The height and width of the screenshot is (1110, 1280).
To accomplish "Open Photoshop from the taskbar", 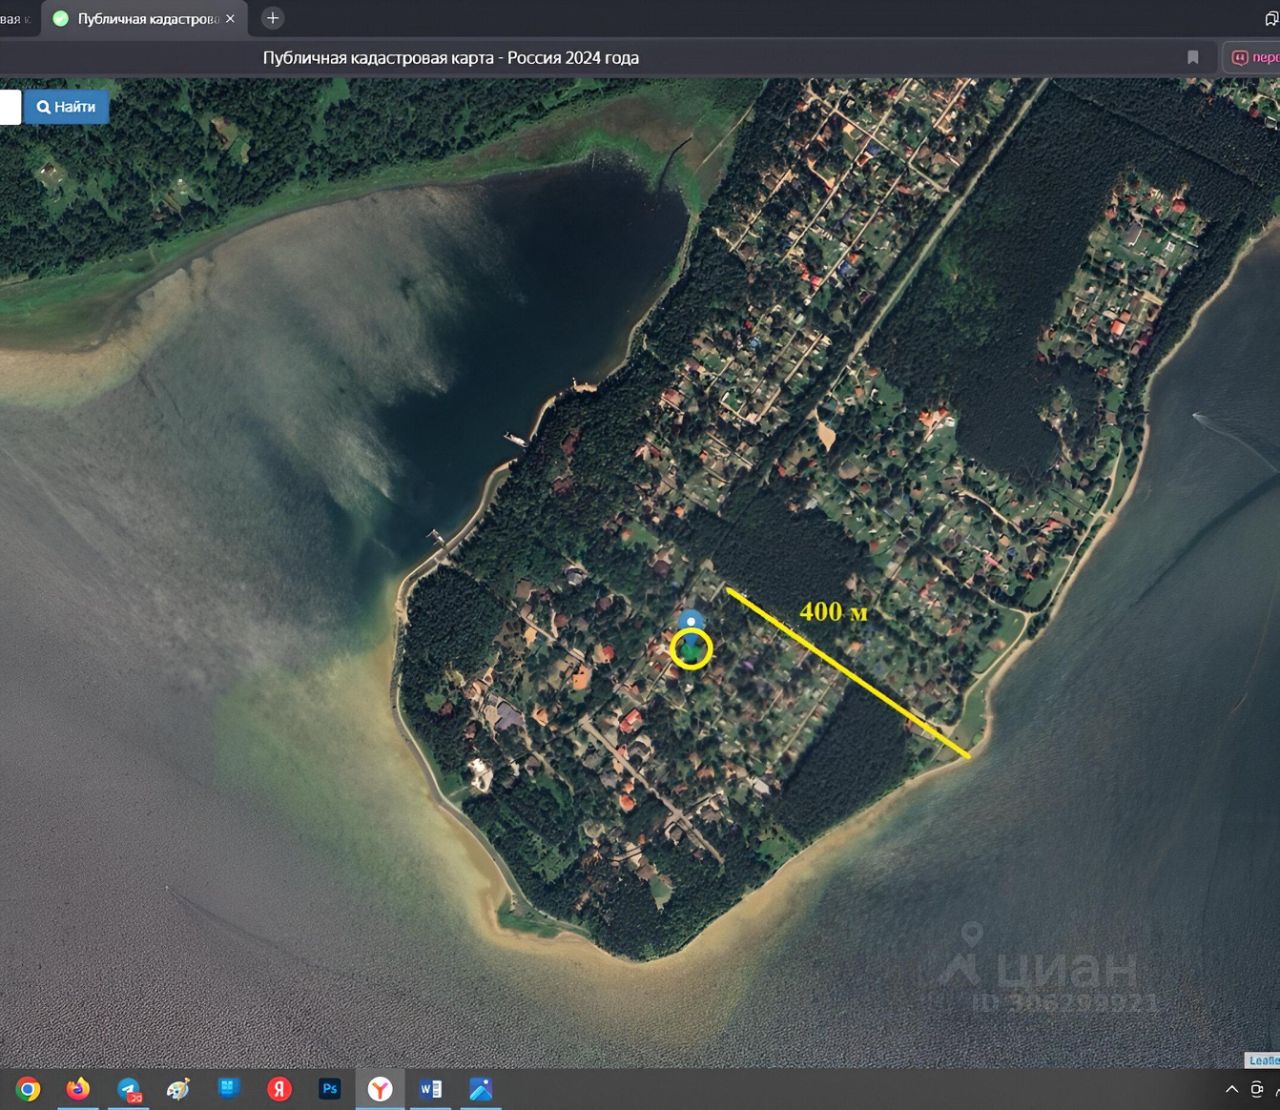I will [x=330, y=1089].
